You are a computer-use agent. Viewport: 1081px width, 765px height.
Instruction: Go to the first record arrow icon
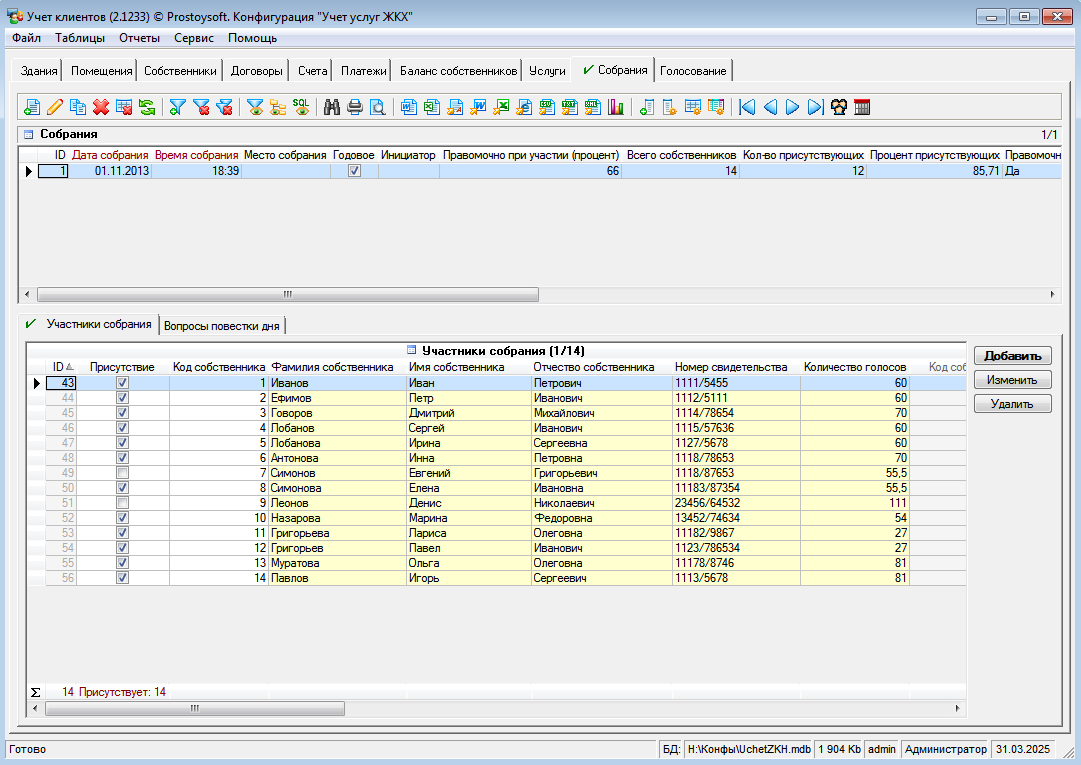coord(746,107)
